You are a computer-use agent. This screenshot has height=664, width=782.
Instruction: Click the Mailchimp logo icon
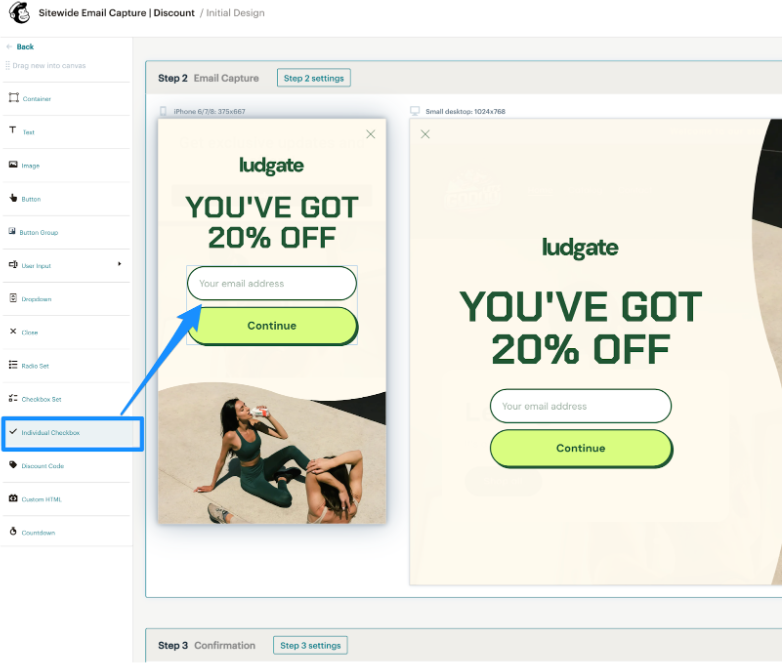click(19, 14)
